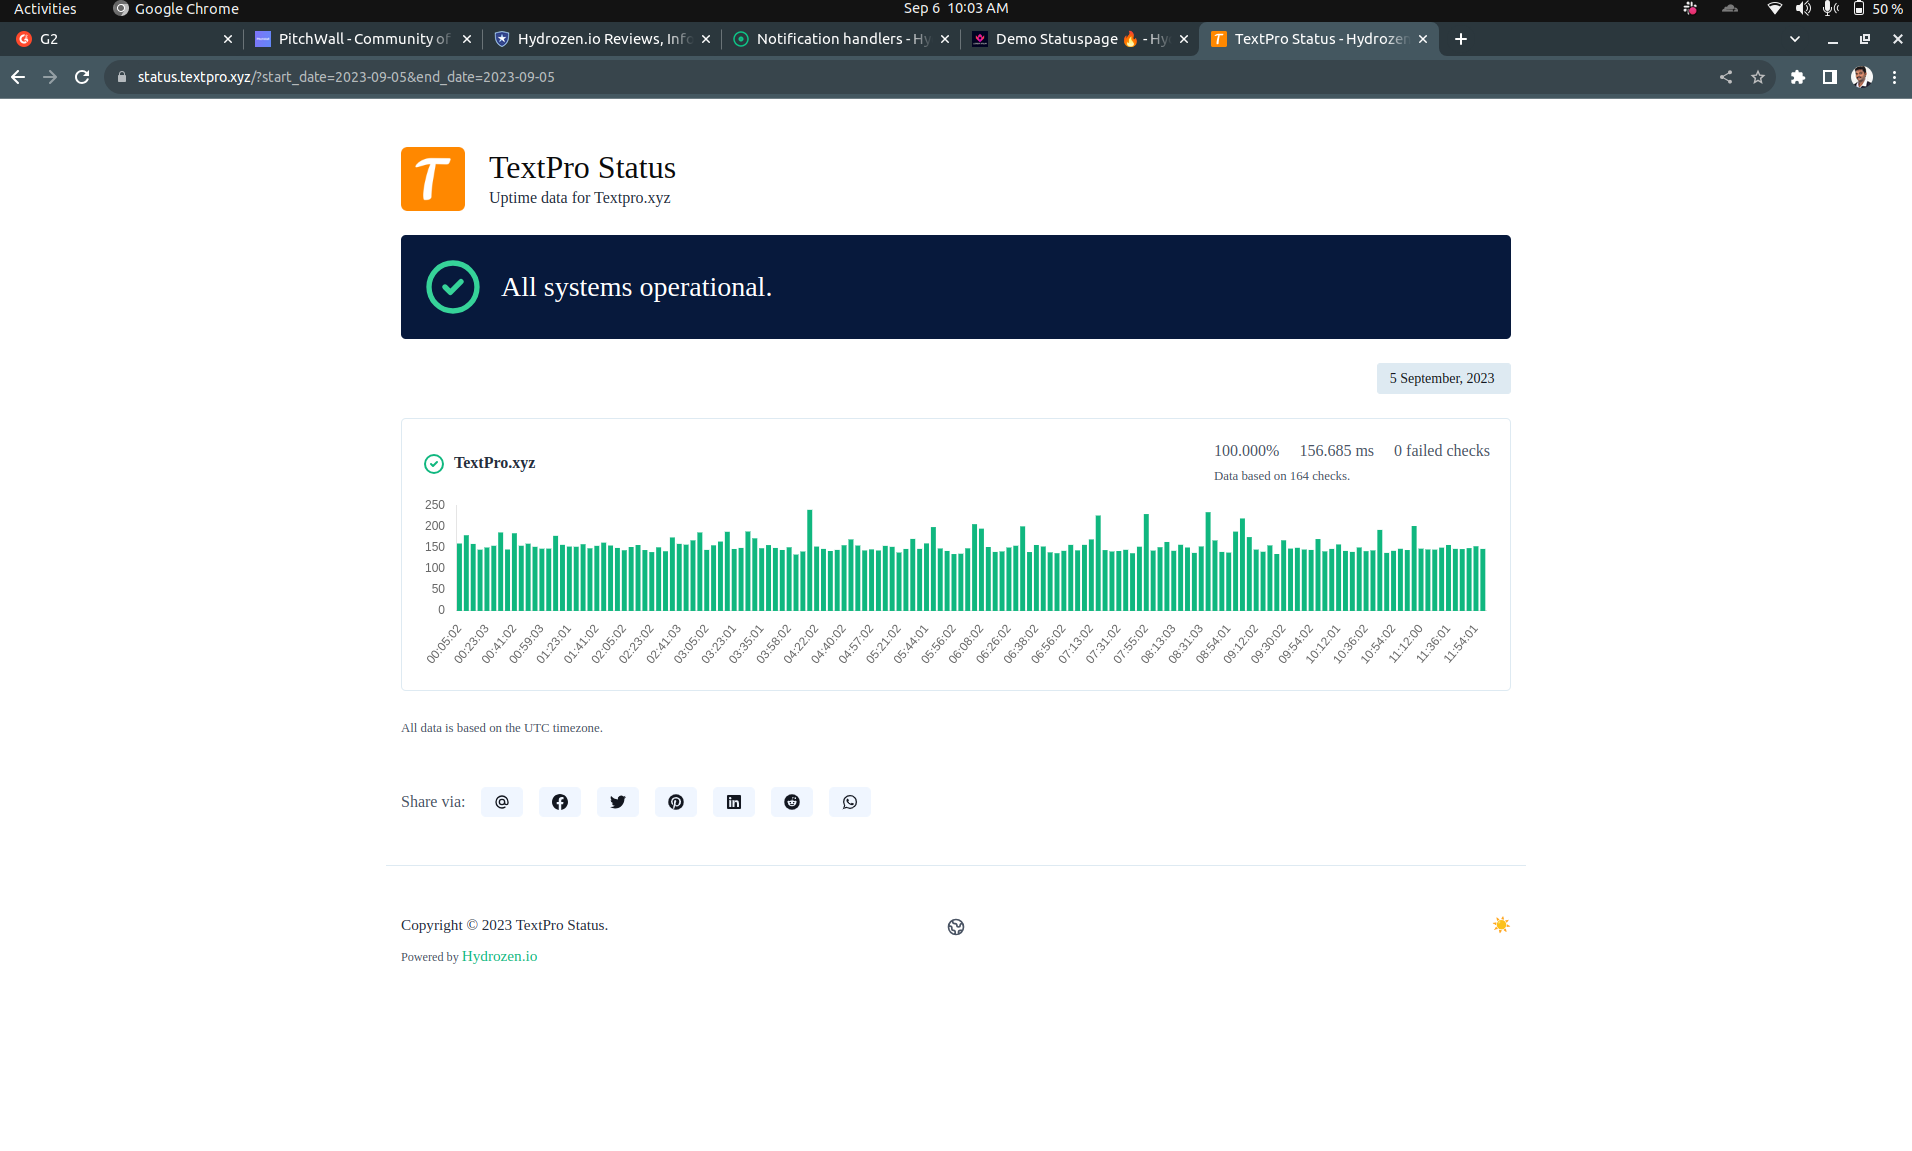The height and width of the screenshot is (1151, 1912).
Task: Share status page on Twitter
Action: point(618,802)
